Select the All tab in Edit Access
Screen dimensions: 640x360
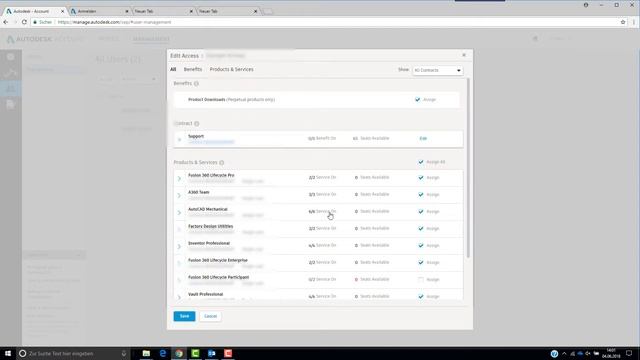tap(173, 69)
